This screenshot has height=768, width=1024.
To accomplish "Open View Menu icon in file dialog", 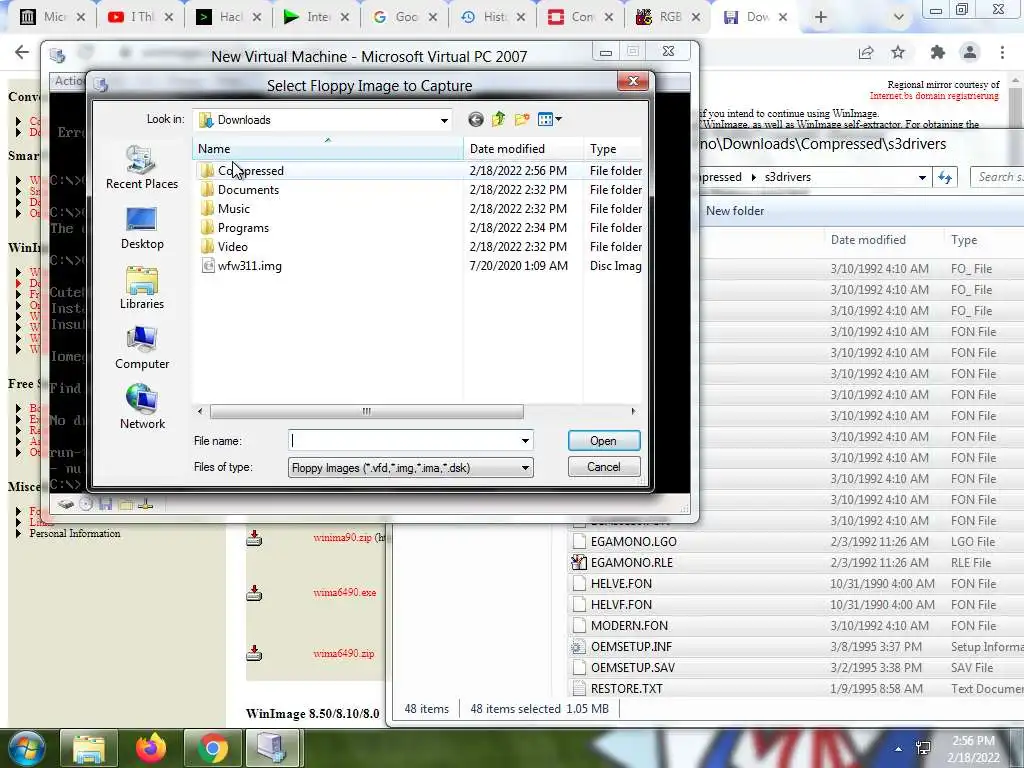I will (x=545, y=120).
